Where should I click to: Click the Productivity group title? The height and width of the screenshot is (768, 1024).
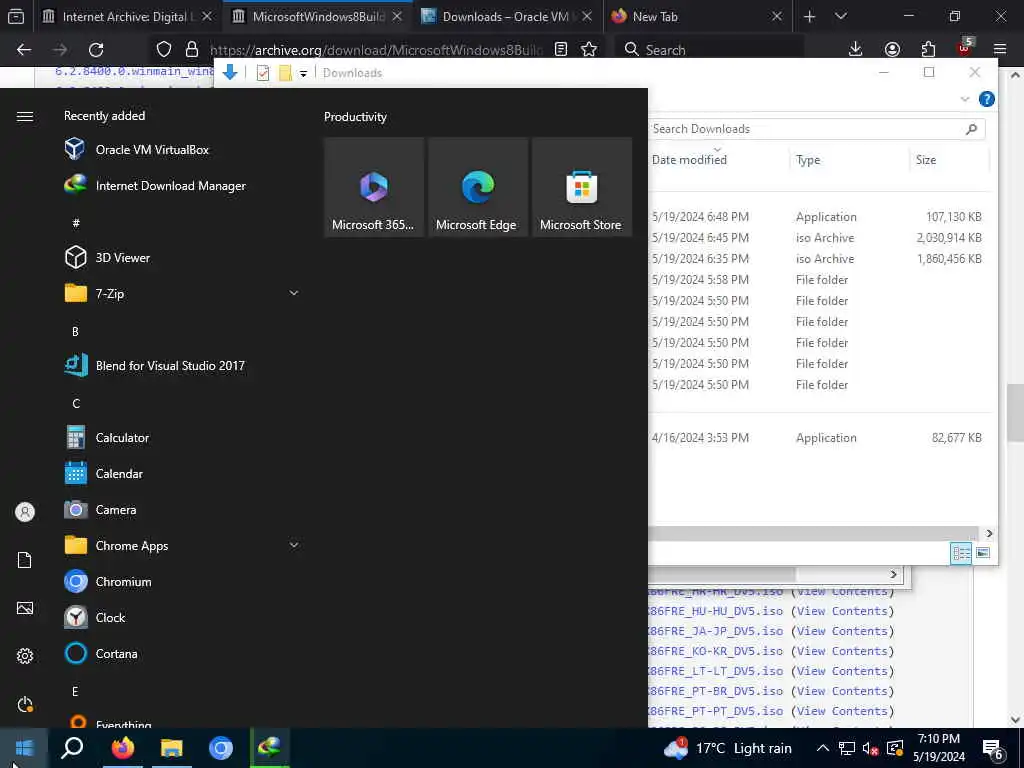(x=355, y=117)
